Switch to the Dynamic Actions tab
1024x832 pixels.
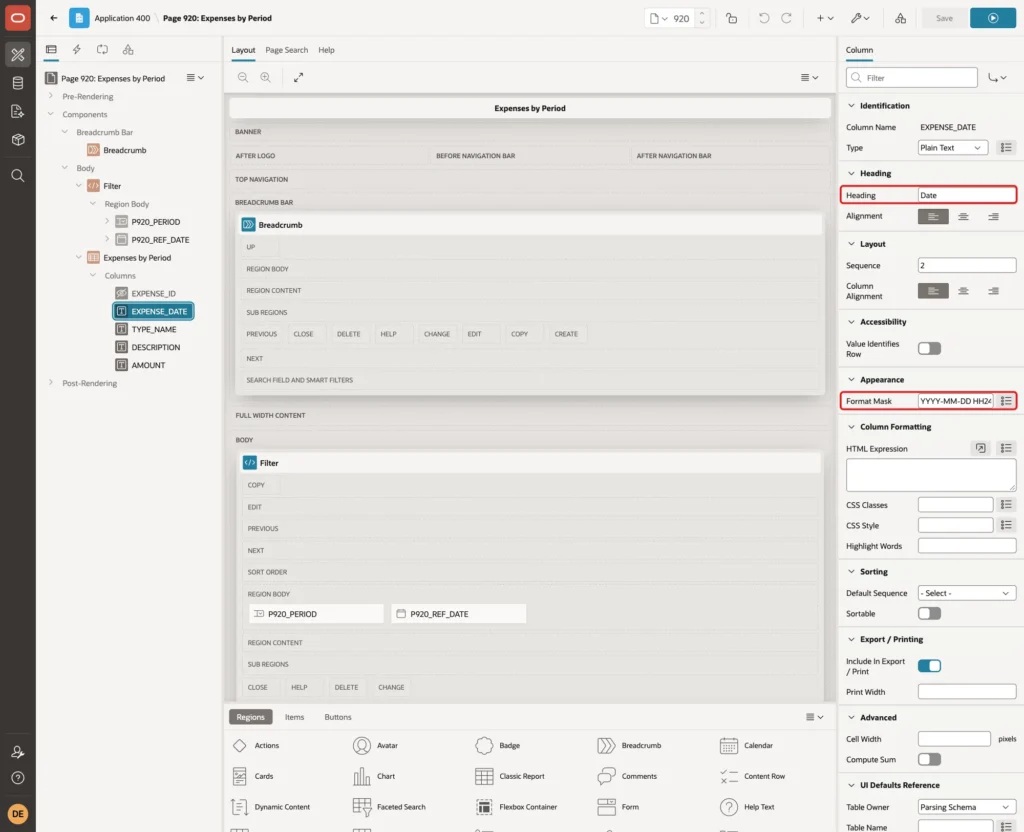coord(76,50)
